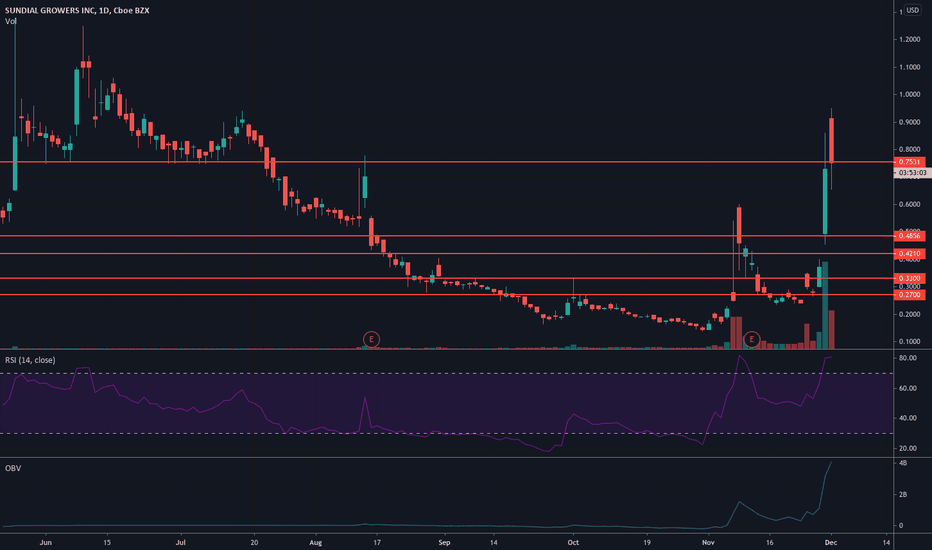
Task: Click the 20.00 RSI axis value
Action: click(x=908, y=448)
